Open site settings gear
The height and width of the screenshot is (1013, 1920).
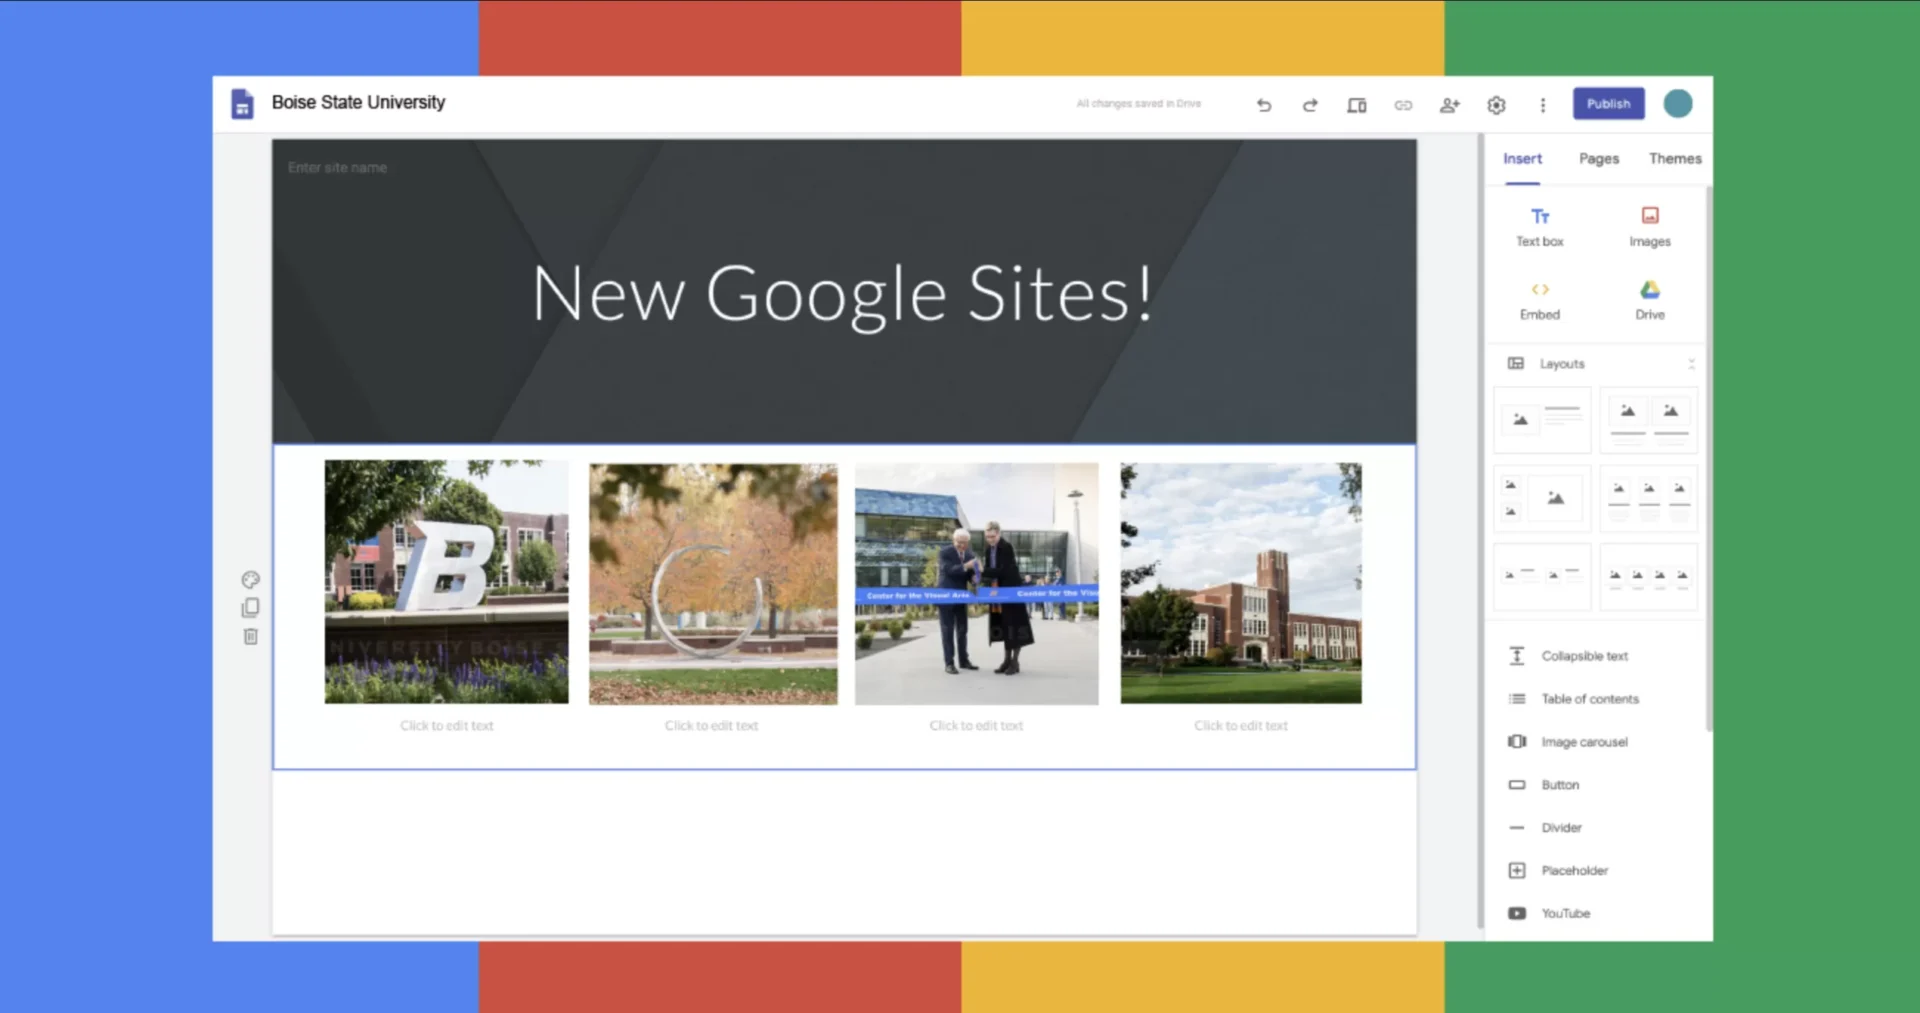[x=1496, y=105]
